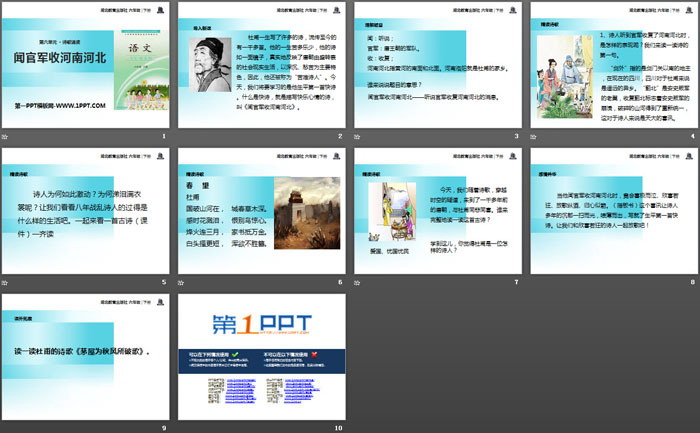This screenshot has height=433, width=700.
Task: Select slide 10 with 第1PPT logo
Action: (262, 357)
